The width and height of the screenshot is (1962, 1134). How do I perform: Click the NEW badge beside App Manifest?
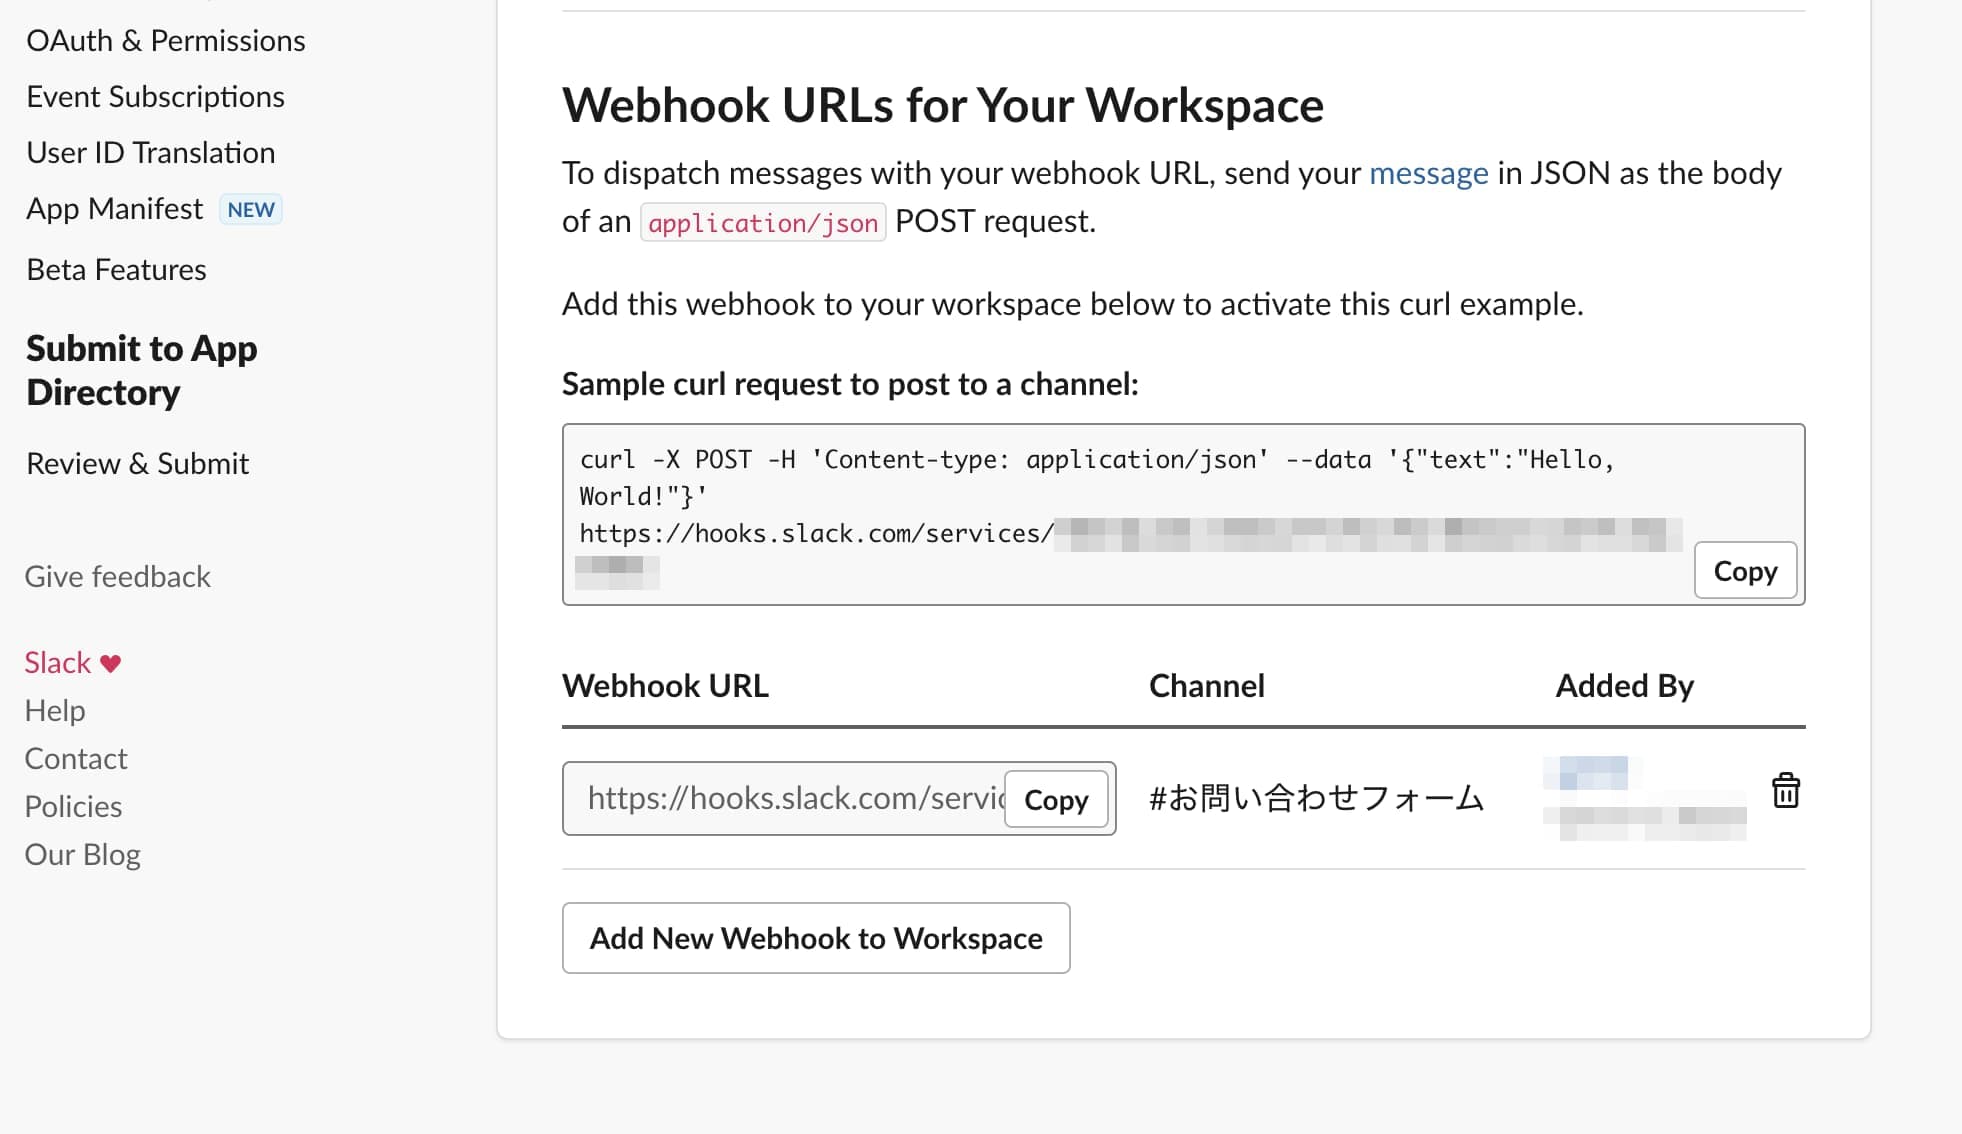pos(250,209)
